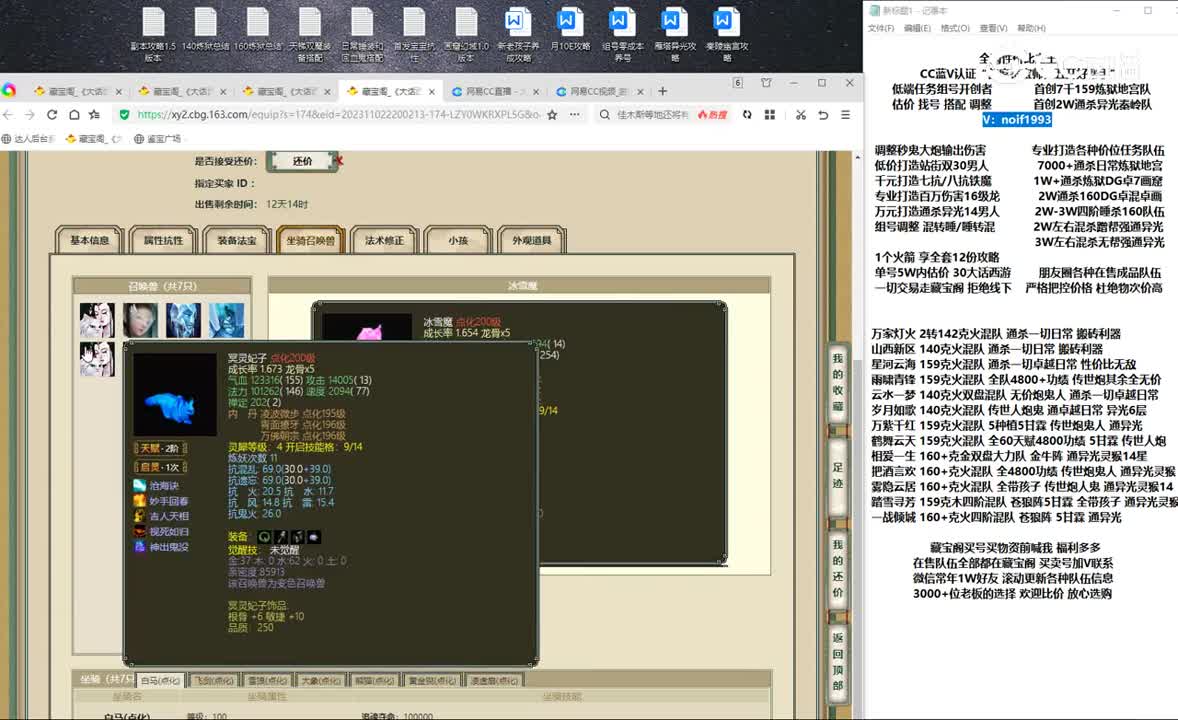This screenshot has height=720, width=1178.
Task: Close the 网易CC视频 tab
Action: (640, 92)
